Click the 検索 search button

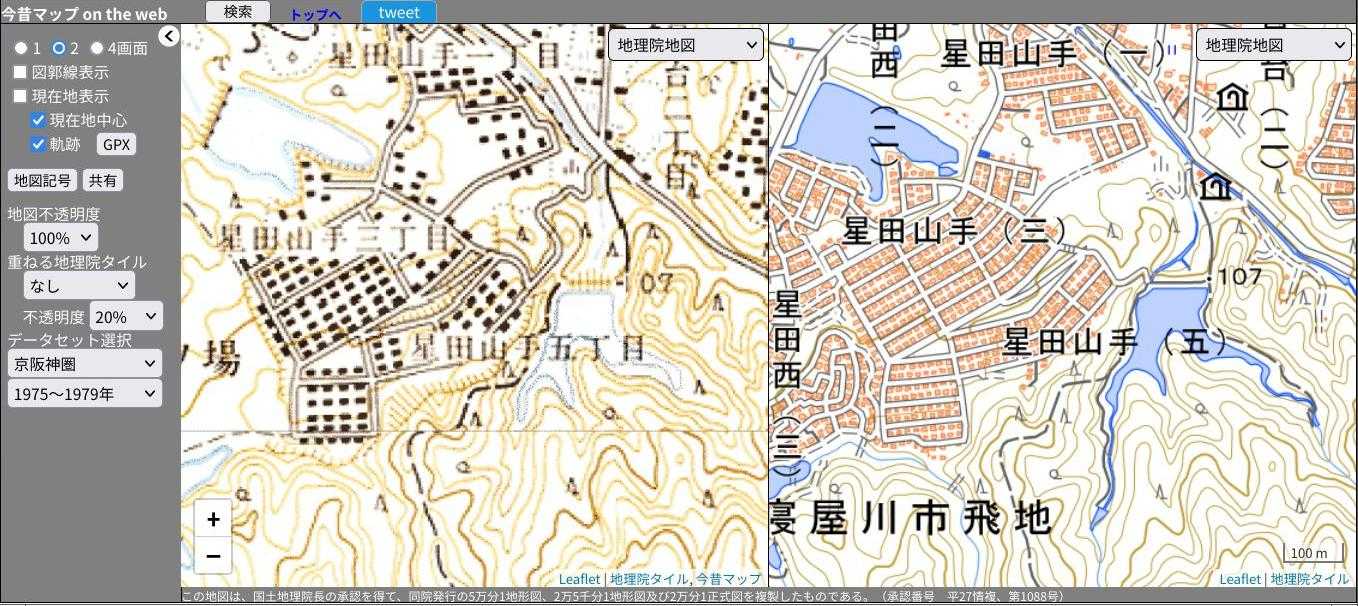coord(238,12)
